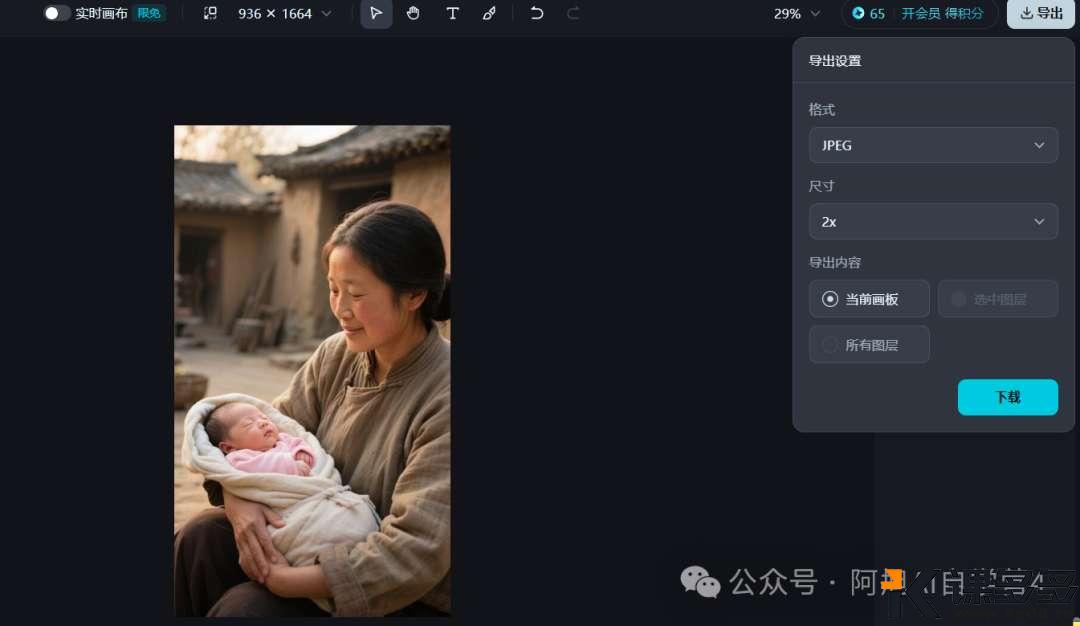
Task: Click the Undo icon
Action: coord(536,13)
